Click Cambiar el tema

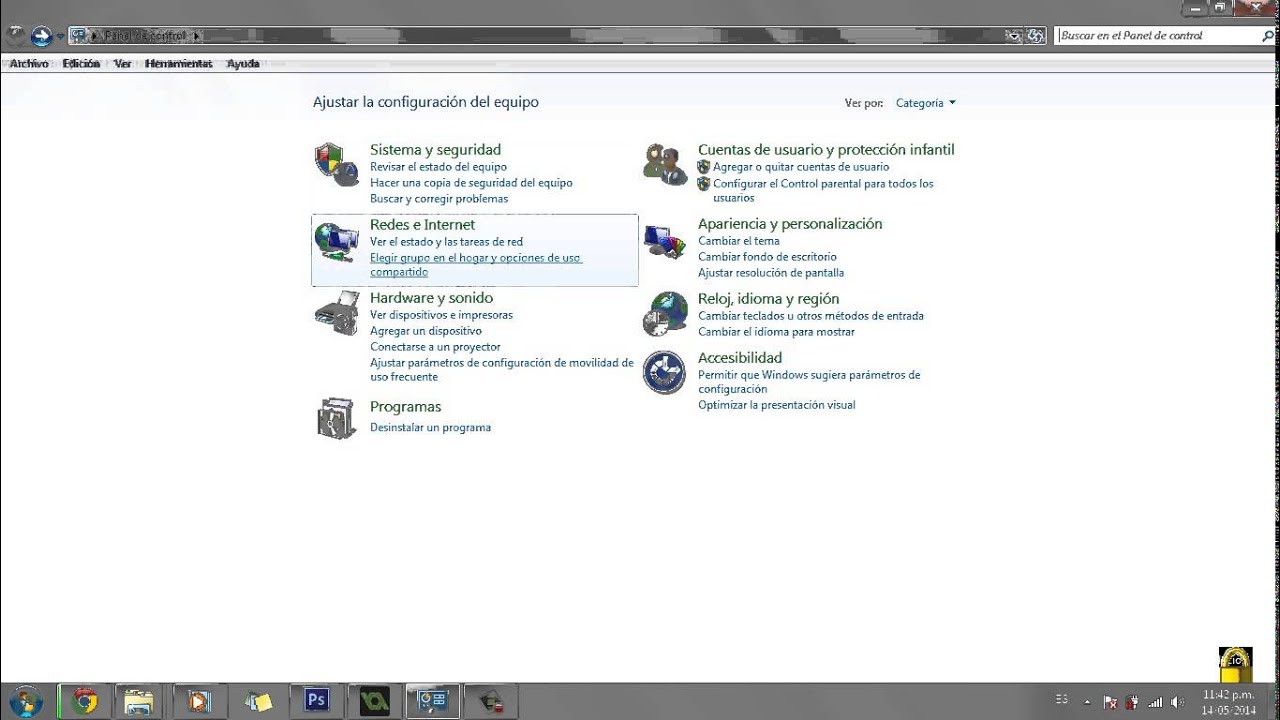tap(739, 241)
